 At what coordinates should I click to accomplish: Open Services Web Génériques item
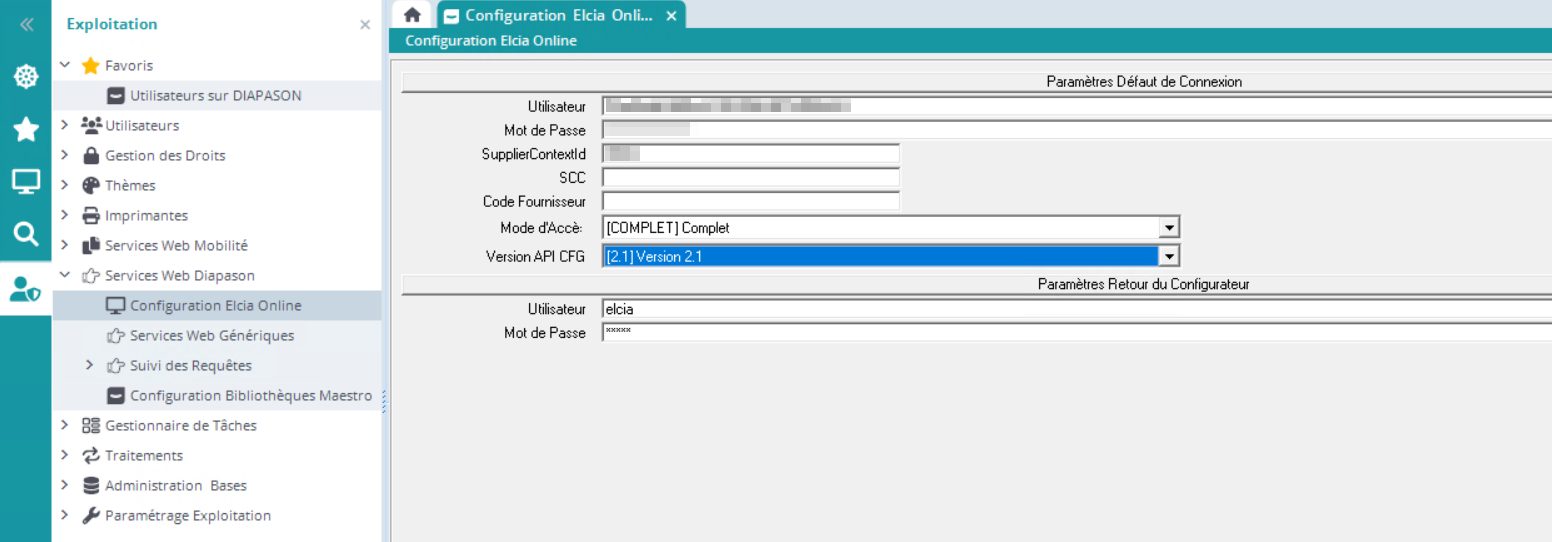211,336
